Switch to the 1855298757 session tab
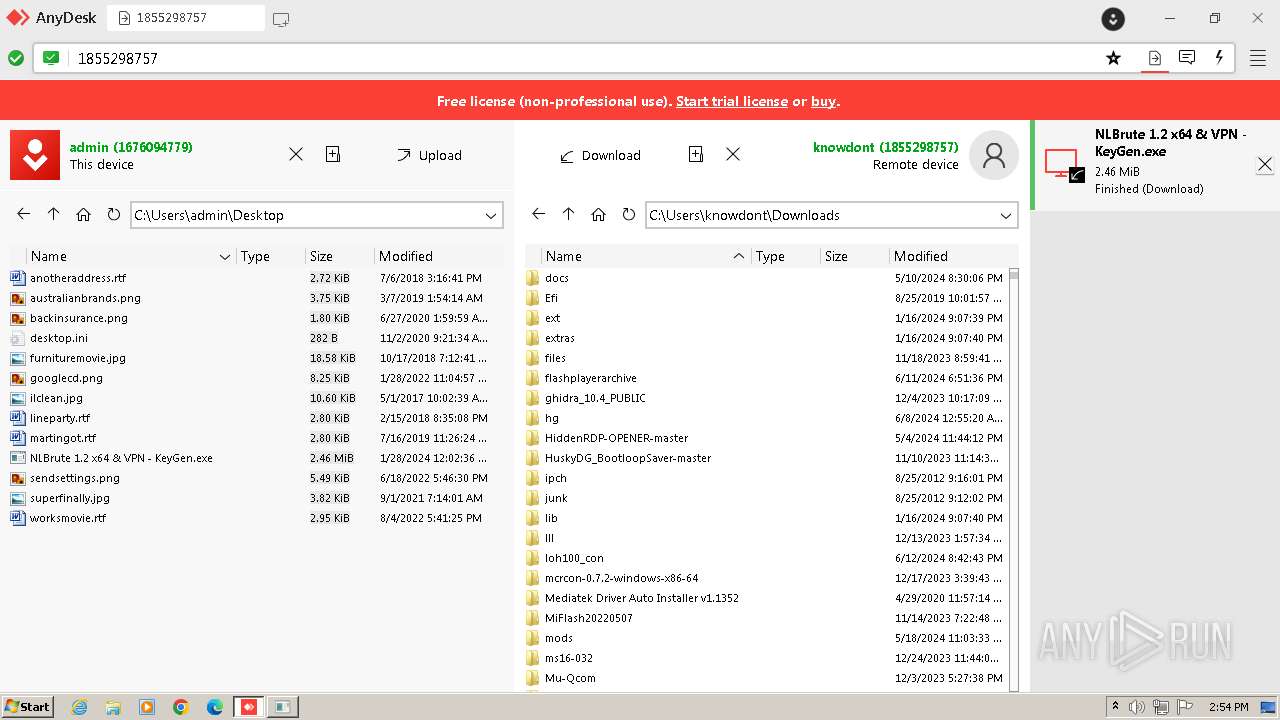 pyautogui.click(x=185, y=18)
